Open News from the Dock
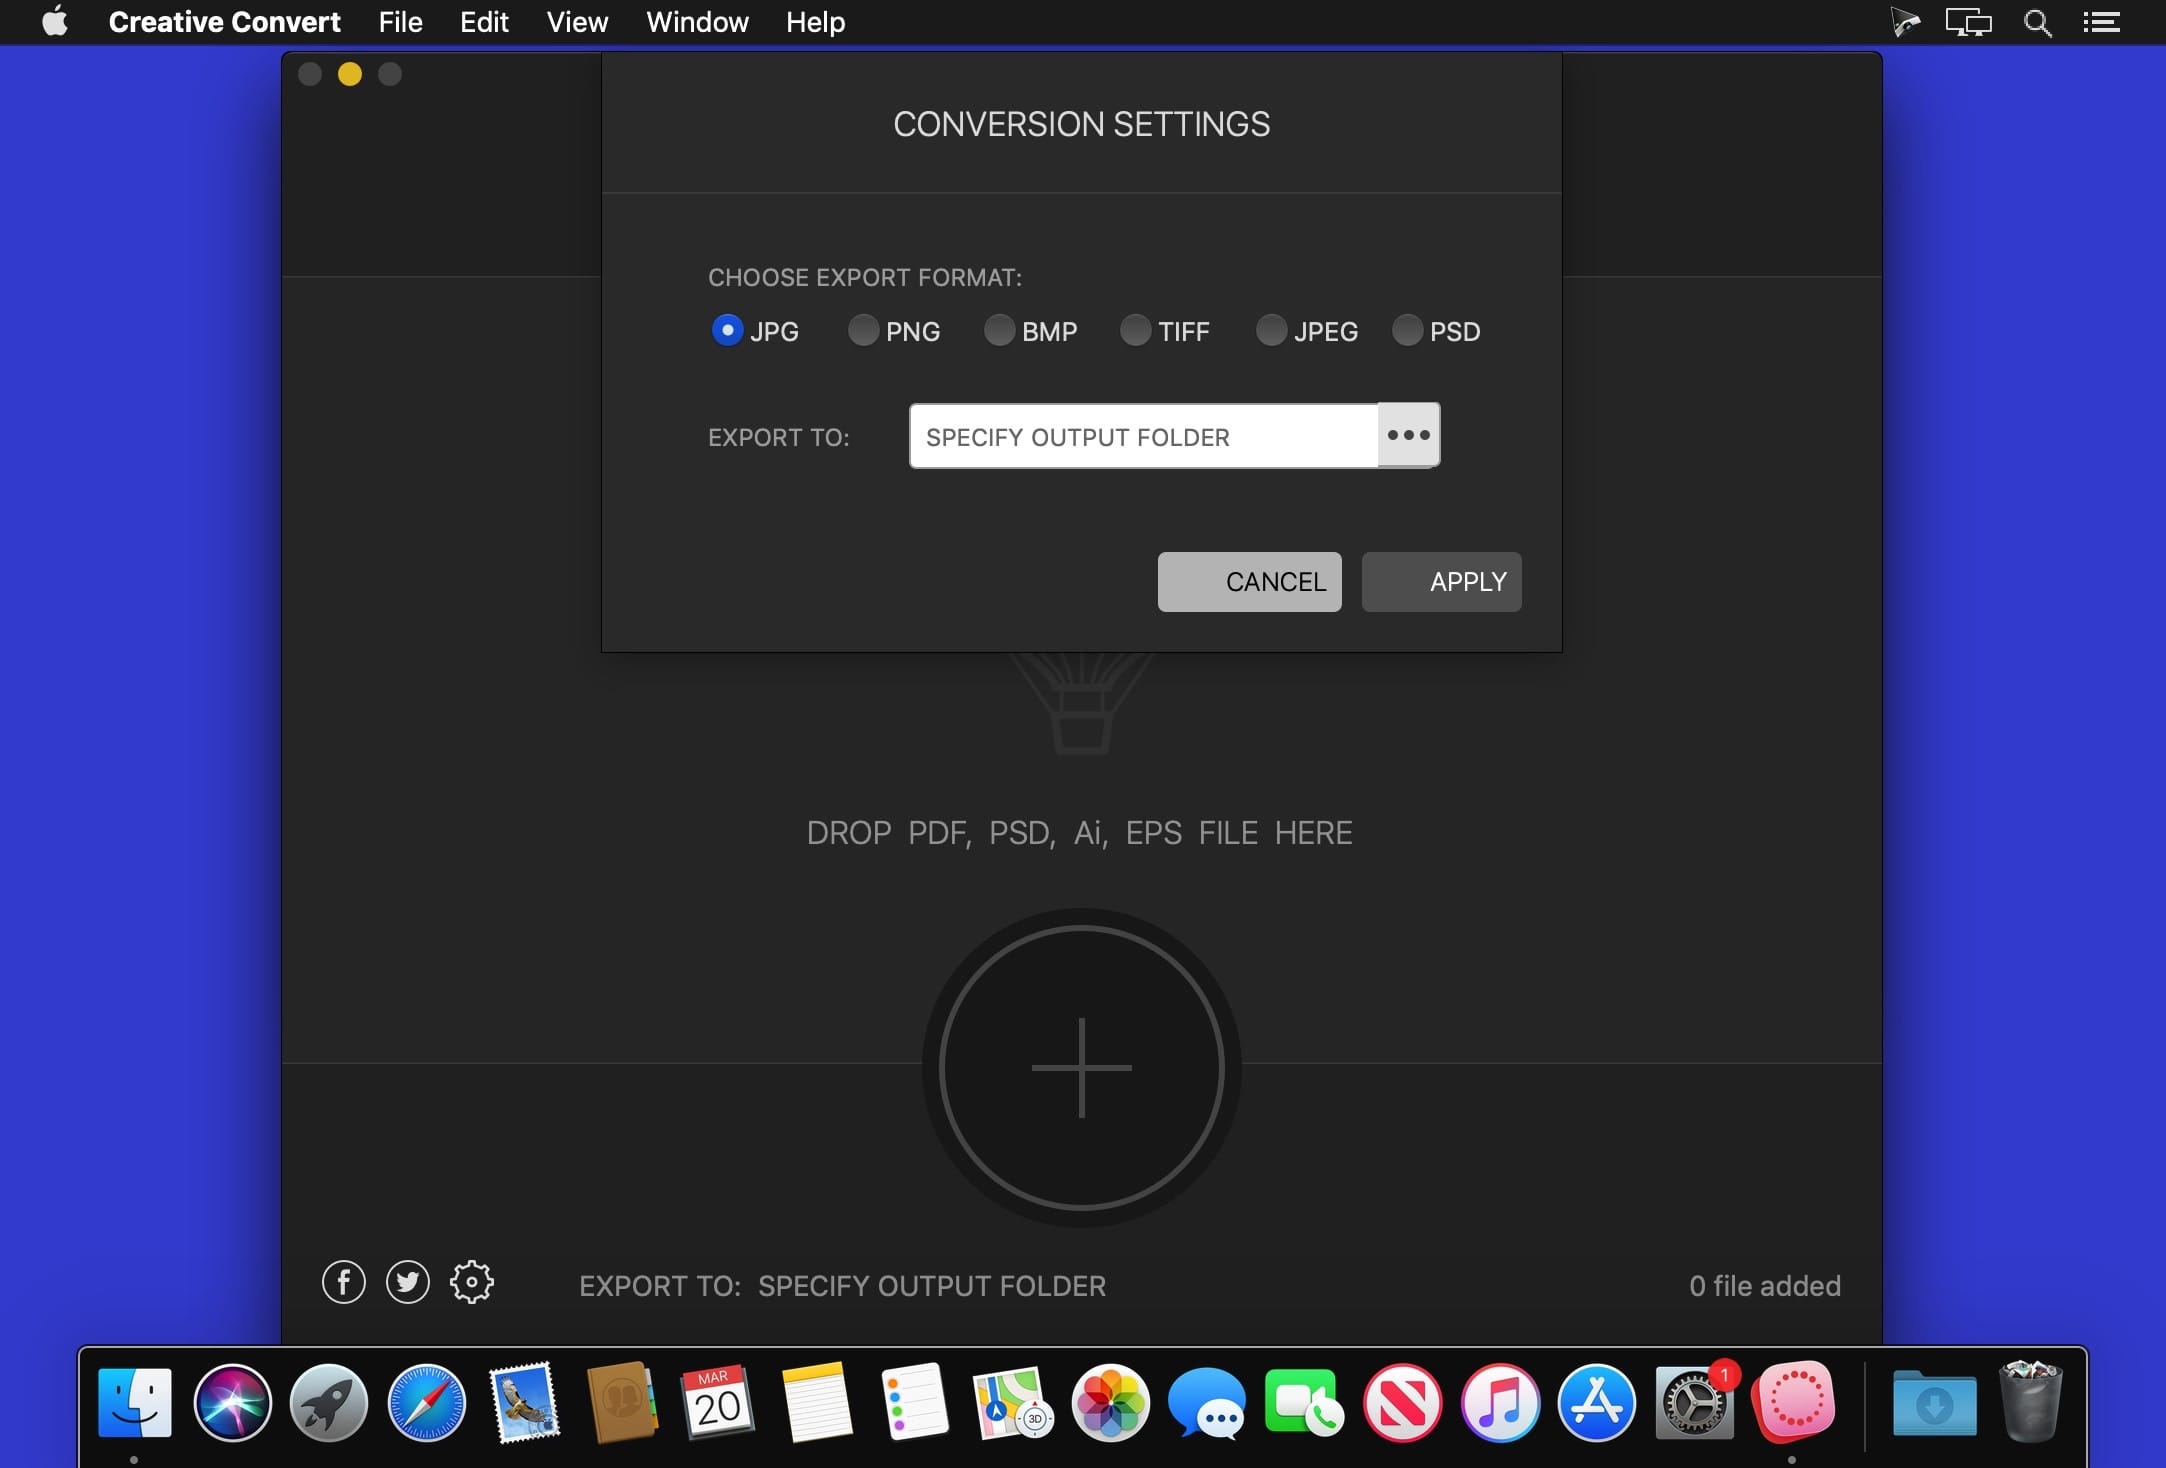Image resolution: width=2166 pixels, height=1468 pixels. click(x=1402, y=1402)
